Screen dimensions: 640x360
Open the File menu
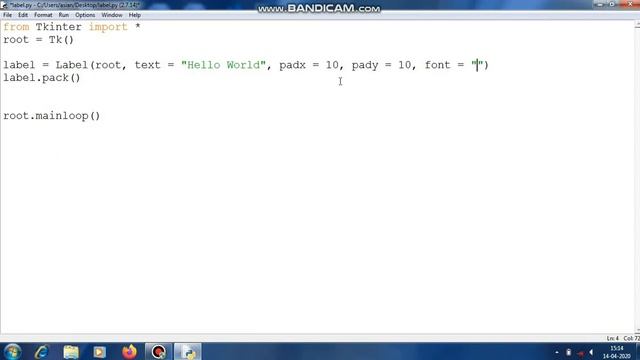(x=7, y=15)
